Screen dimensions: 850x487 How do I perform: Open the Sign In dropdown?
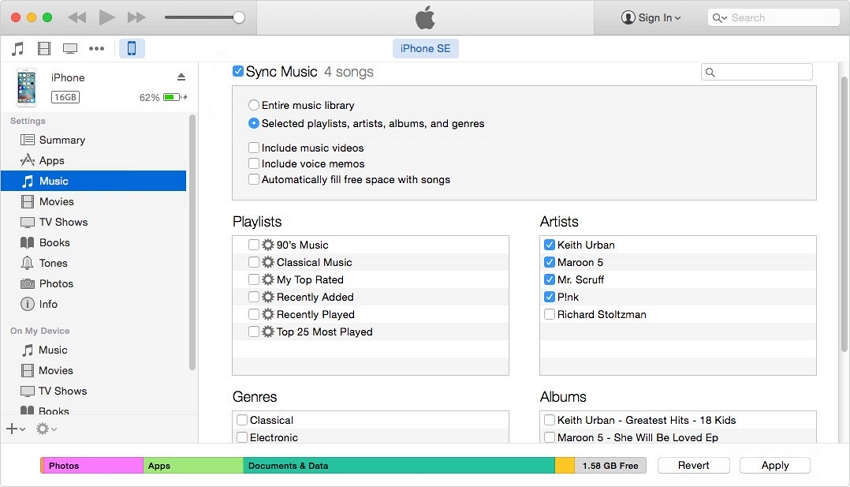(651, 17)
